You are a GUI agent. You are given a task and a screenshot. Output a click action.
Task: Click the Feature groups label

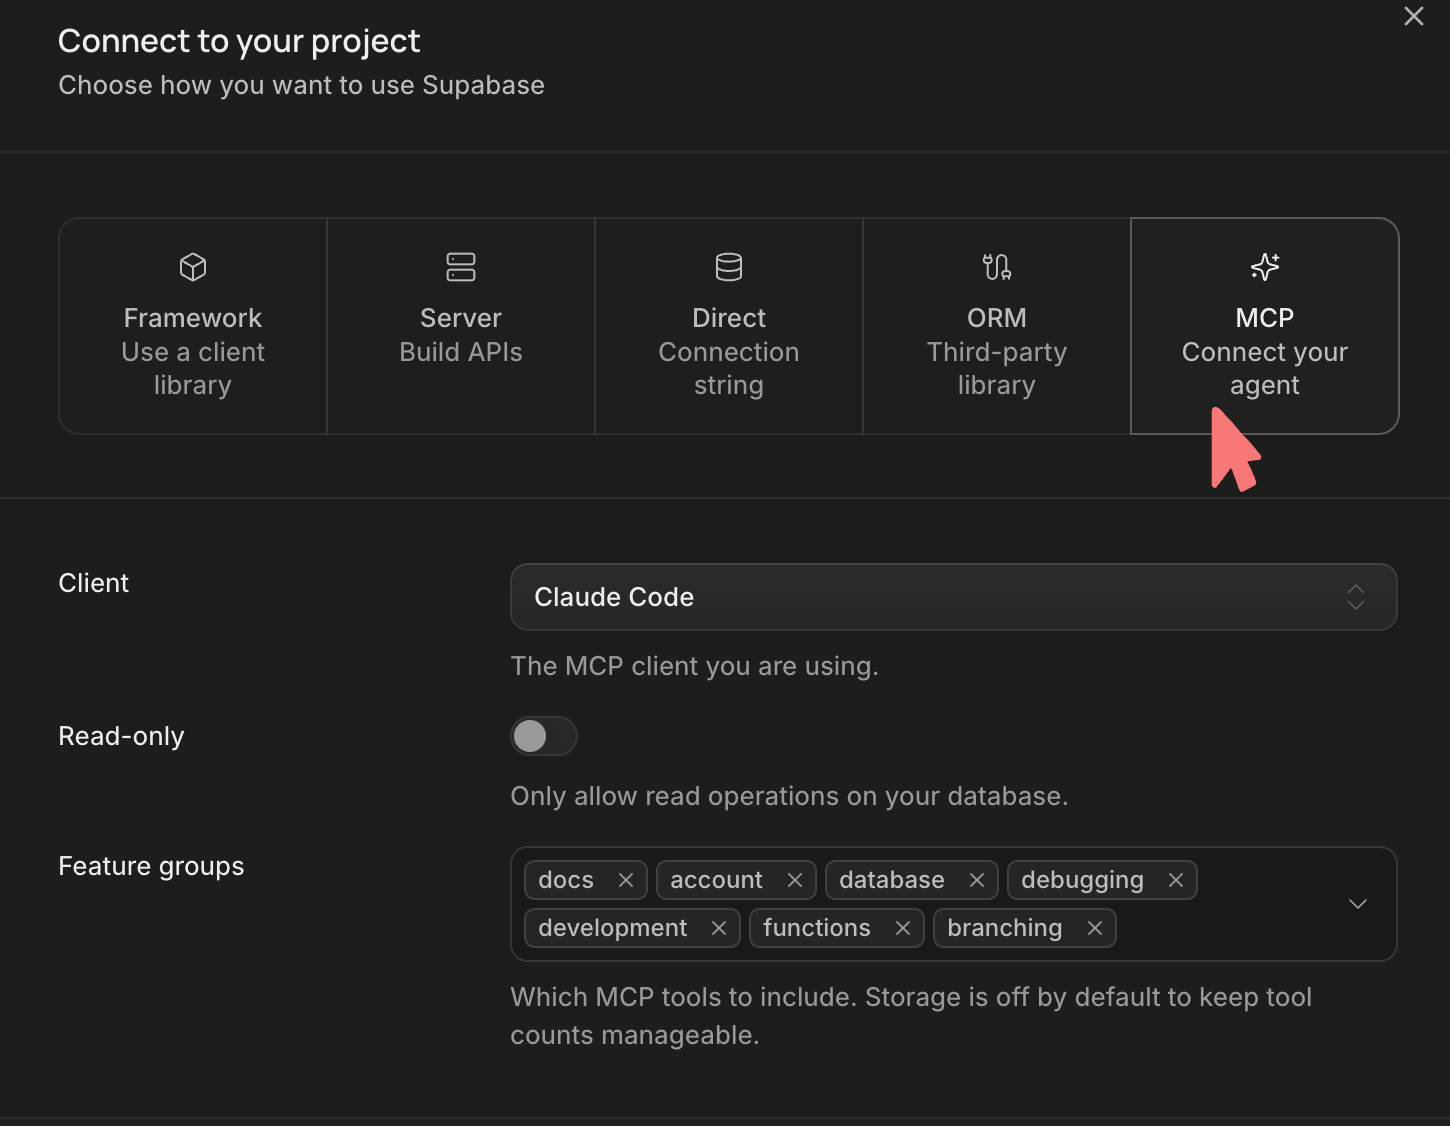tap(151, 866)
